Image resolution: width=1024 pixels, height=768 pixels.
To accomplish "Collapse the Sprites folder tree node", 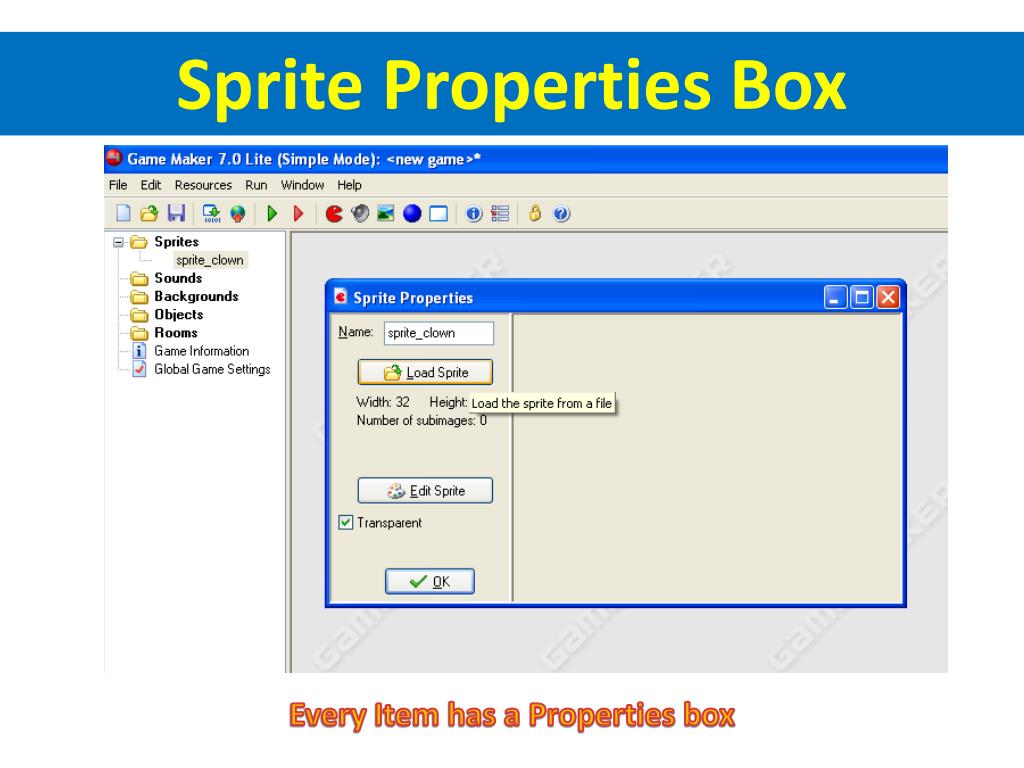I will pos(118,242).
